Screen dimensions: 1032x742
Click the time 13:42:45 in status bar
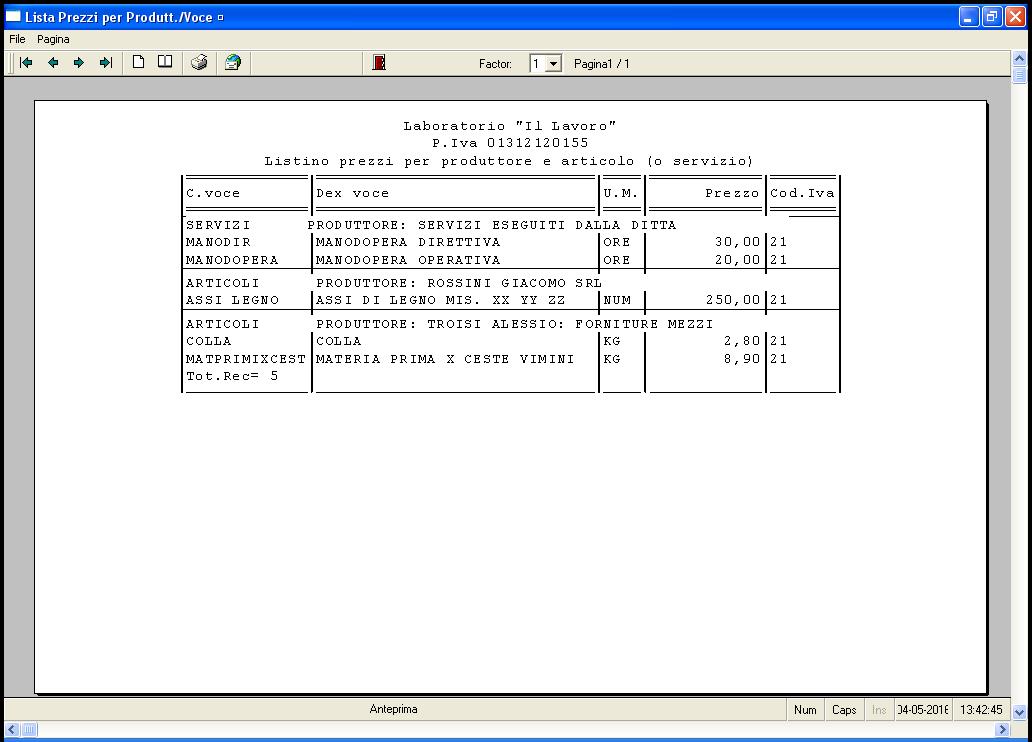click(x=981, y=710)
